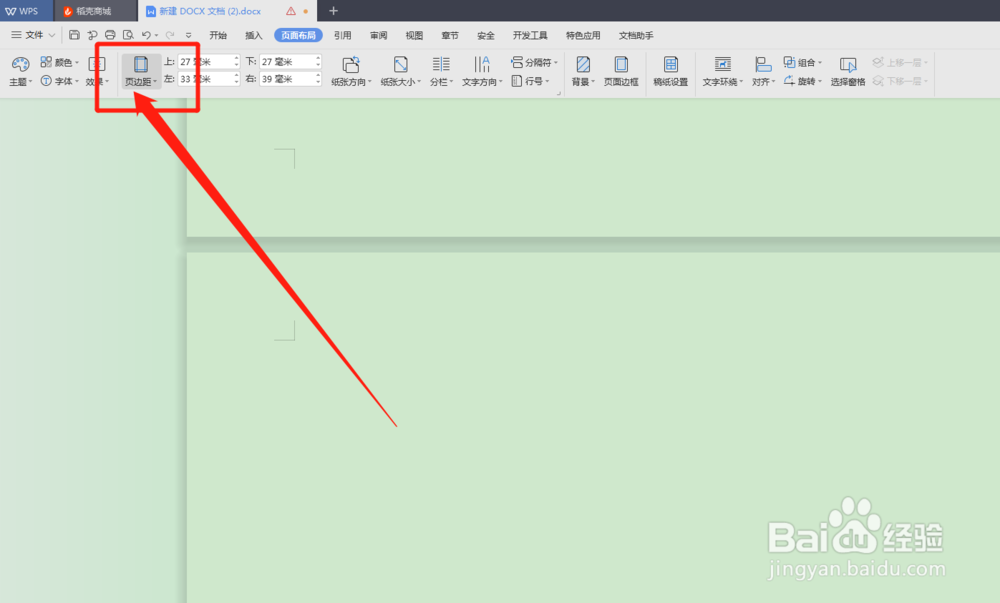Click the Redo arrow icon

pyautogui.click(x=170, y=35)
